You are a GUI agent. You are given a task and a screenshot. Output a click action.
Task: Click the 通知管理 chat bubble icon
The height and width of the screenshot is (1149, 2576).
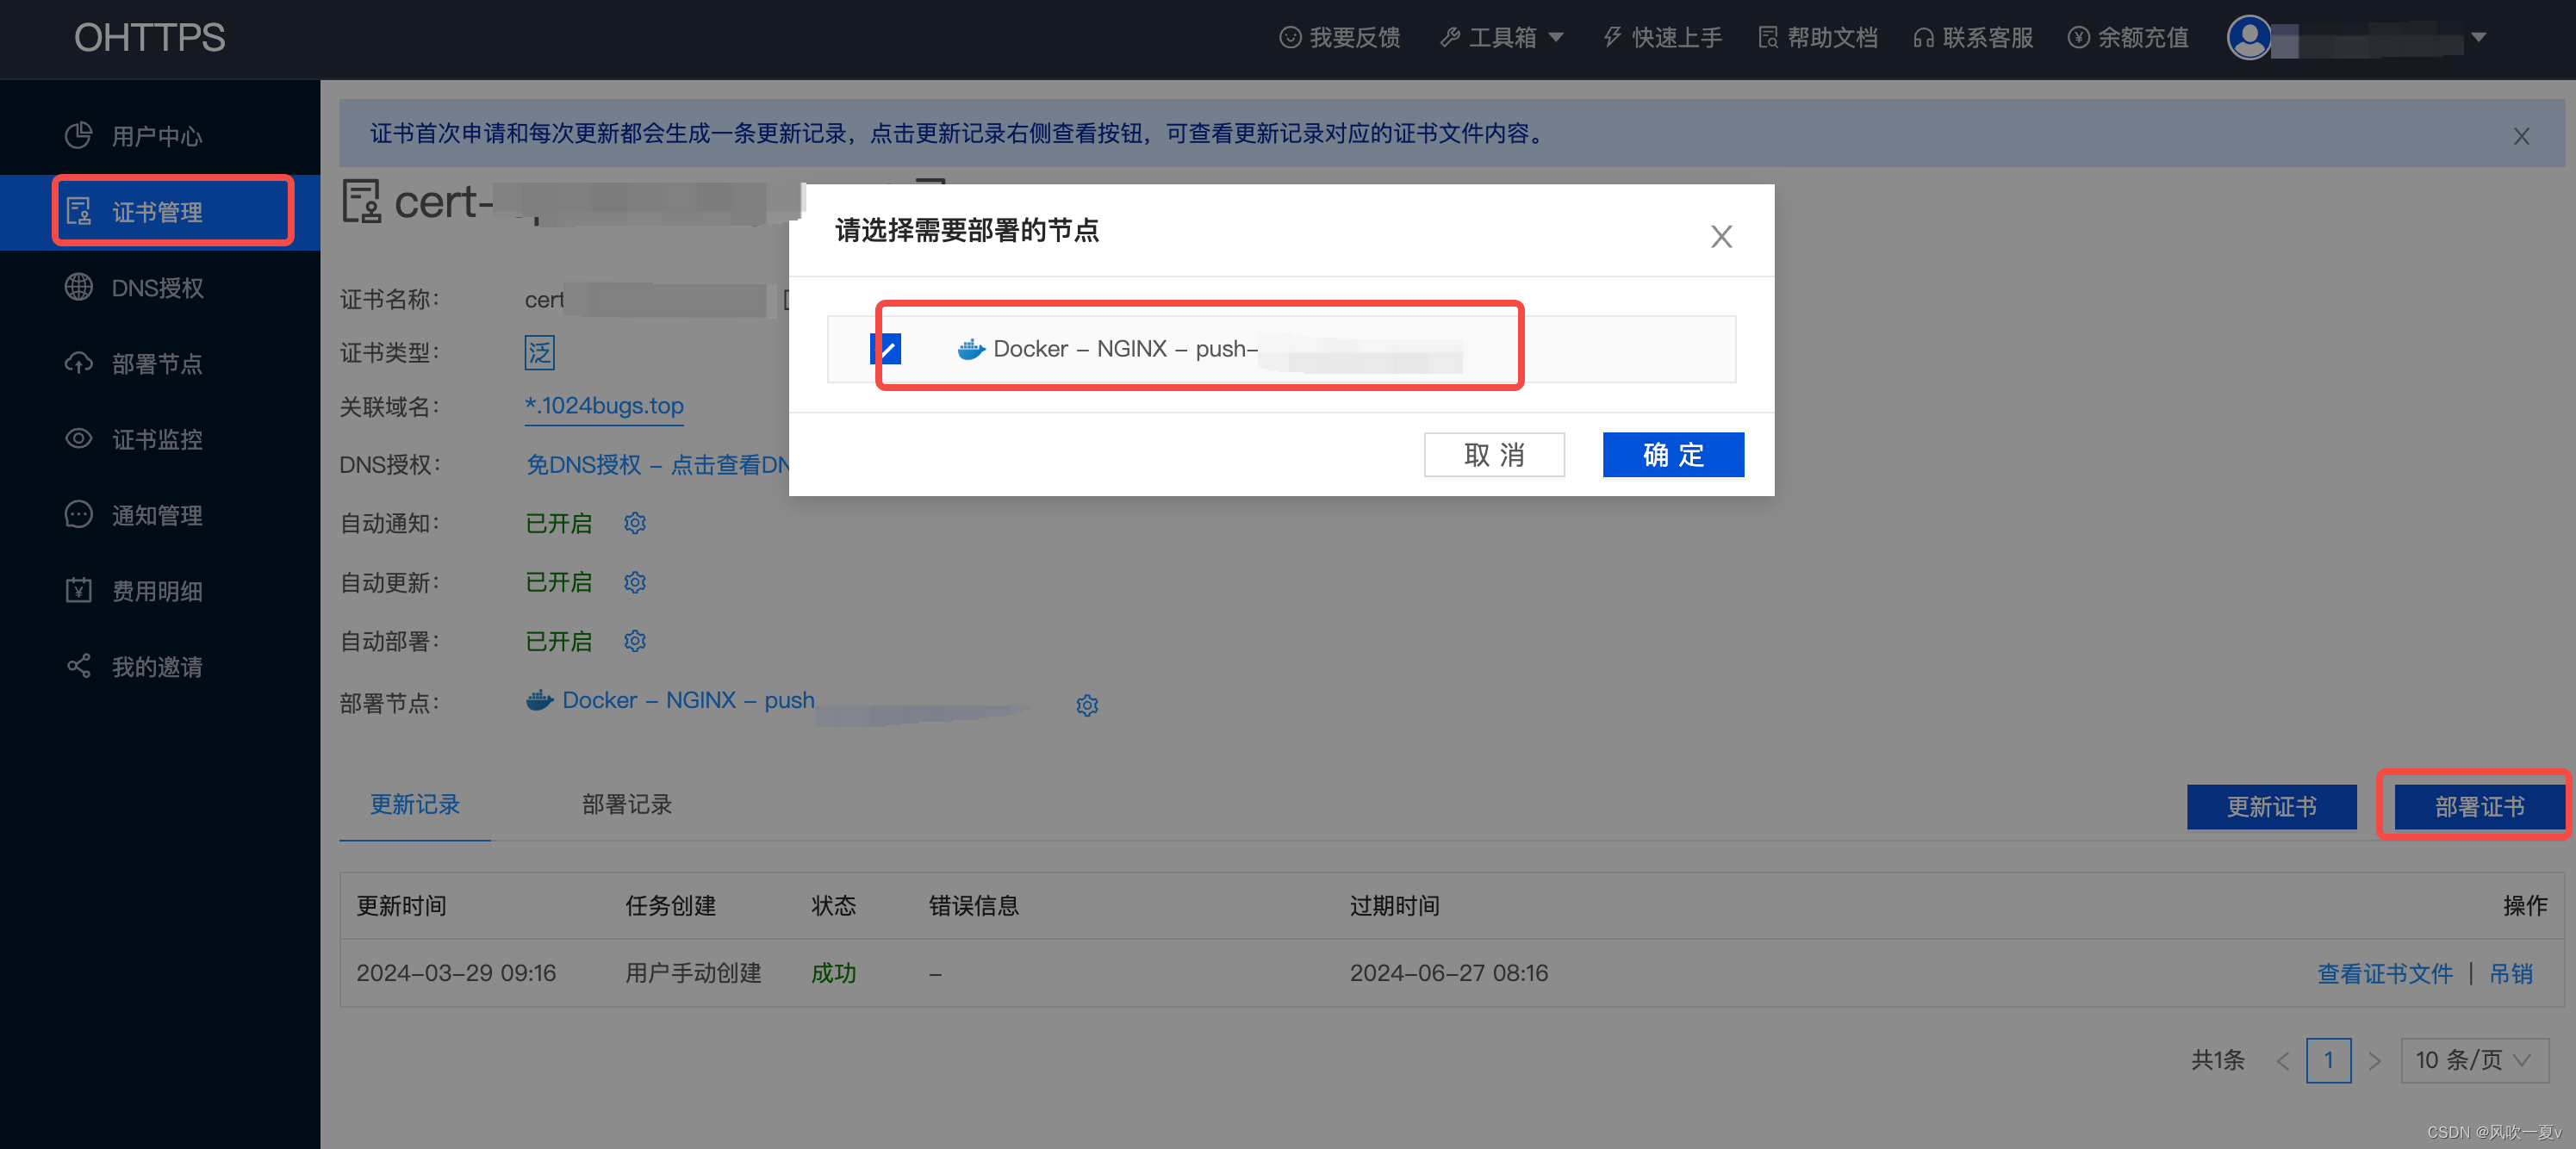coord(78,514)
